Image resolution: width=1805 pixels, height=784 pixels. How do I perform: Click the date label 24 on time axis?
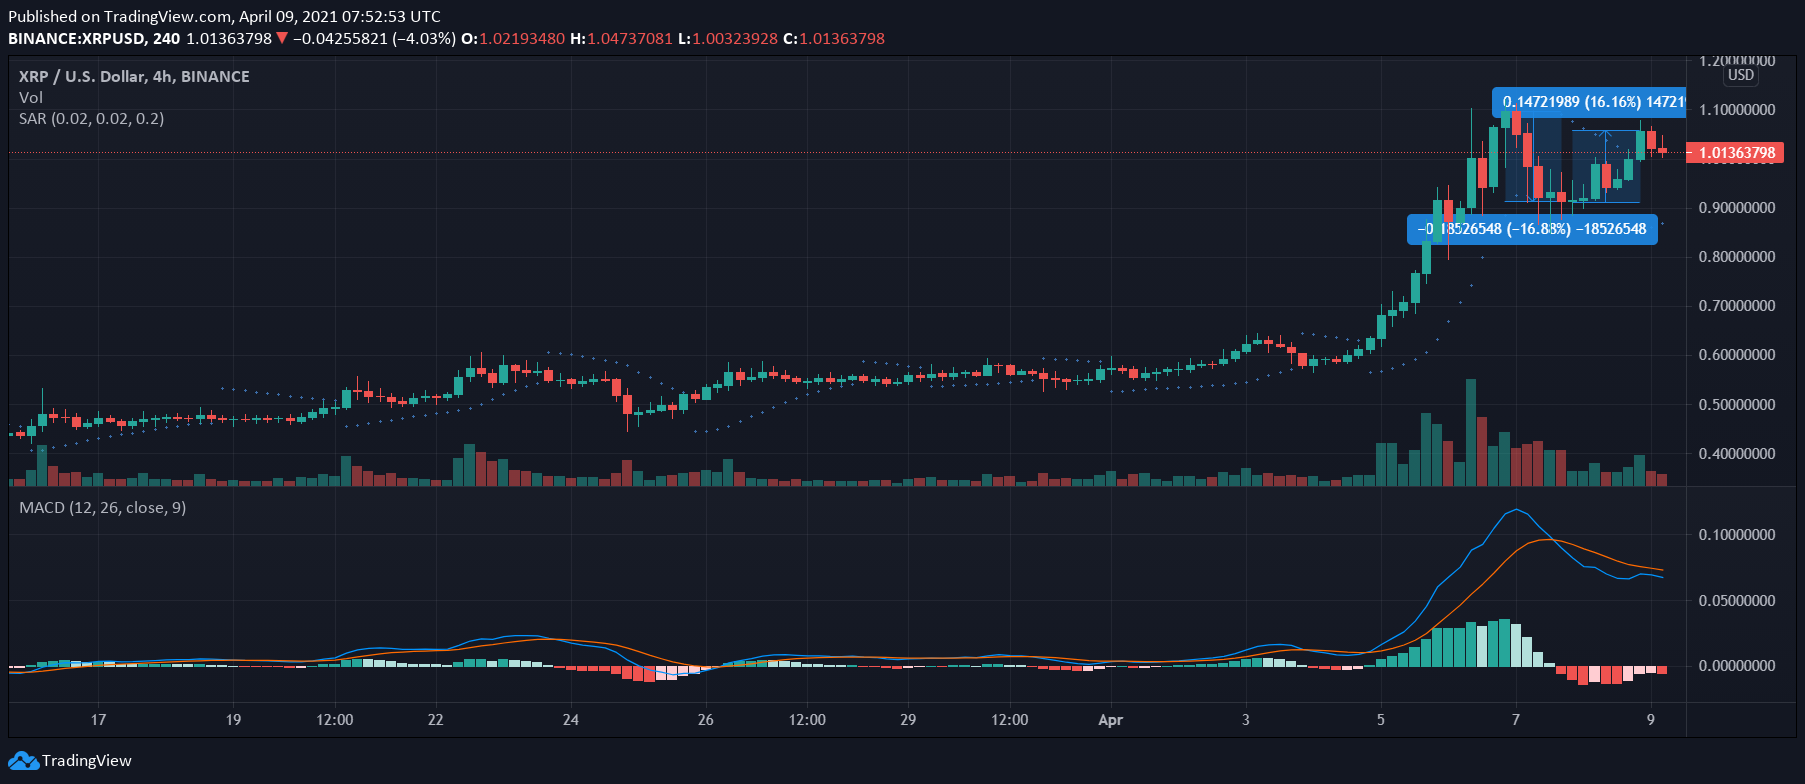571,720
